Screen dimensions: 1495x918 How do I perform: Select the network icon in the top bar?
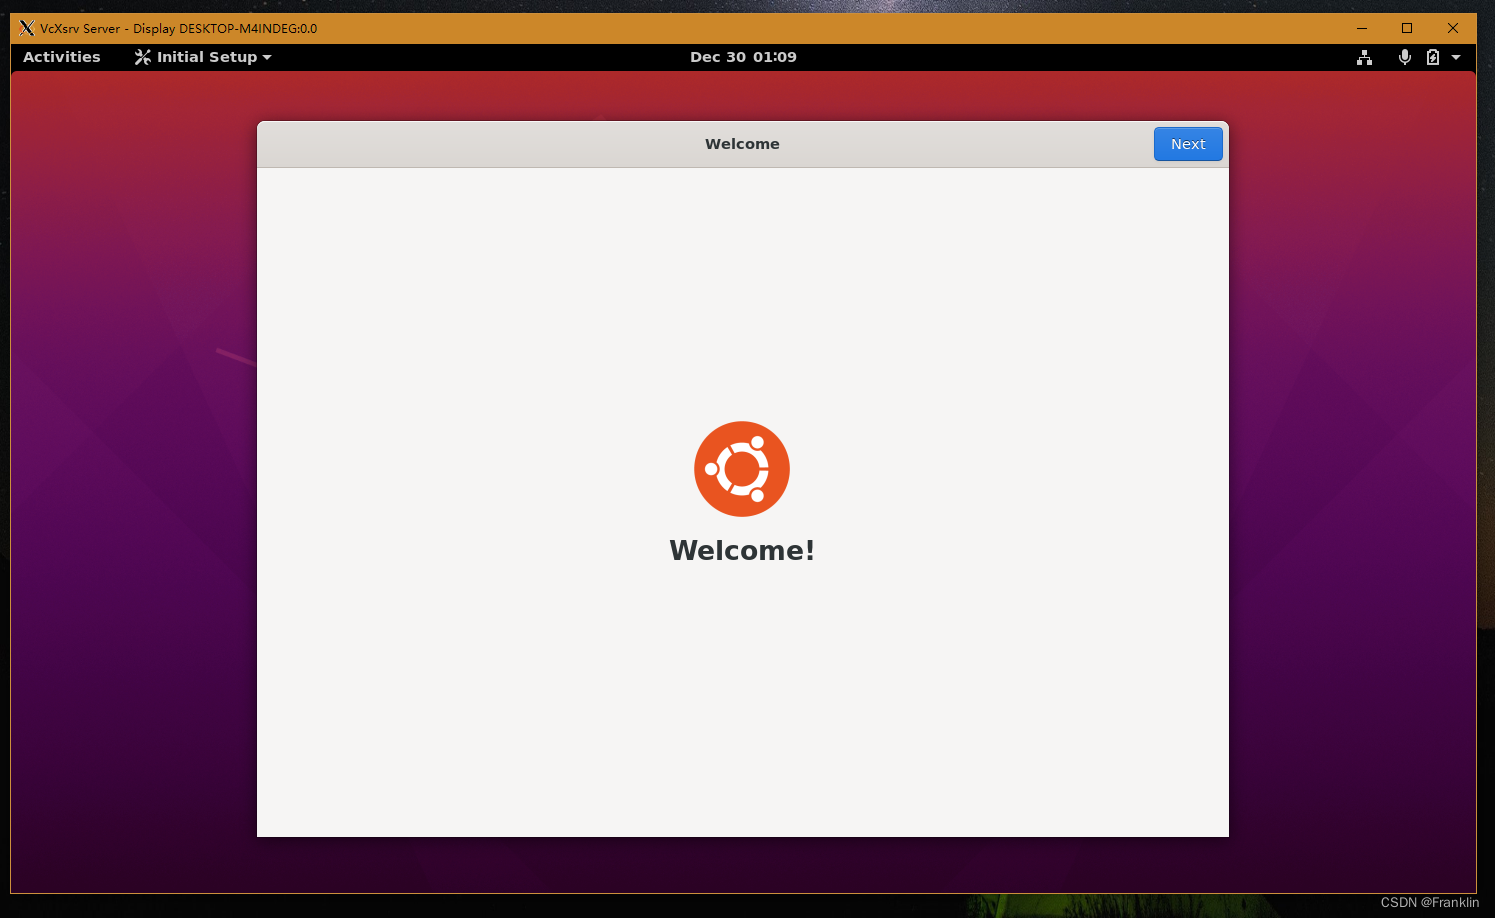click(x=1364, y=57)
